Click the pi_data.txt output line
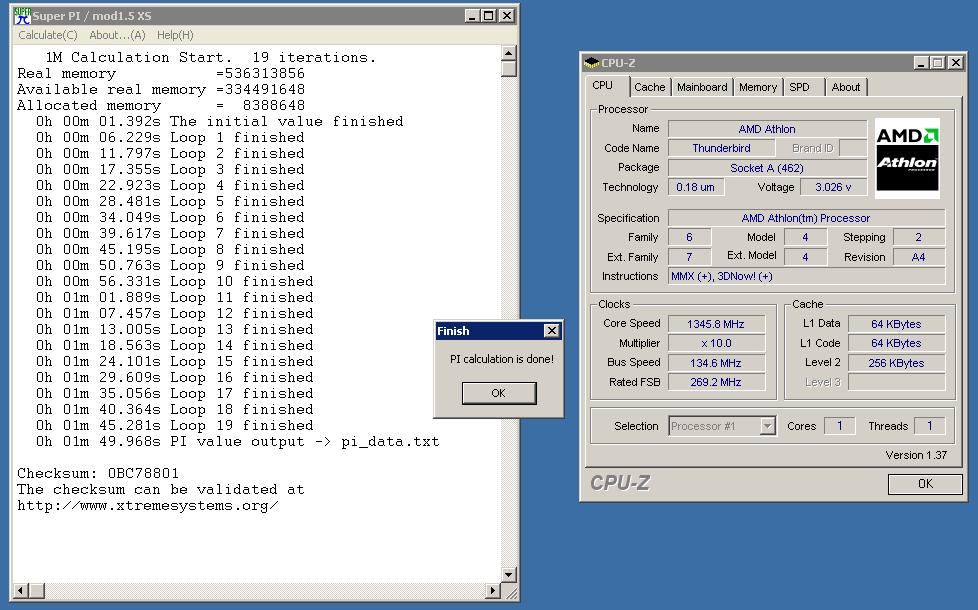 [238, 442]
